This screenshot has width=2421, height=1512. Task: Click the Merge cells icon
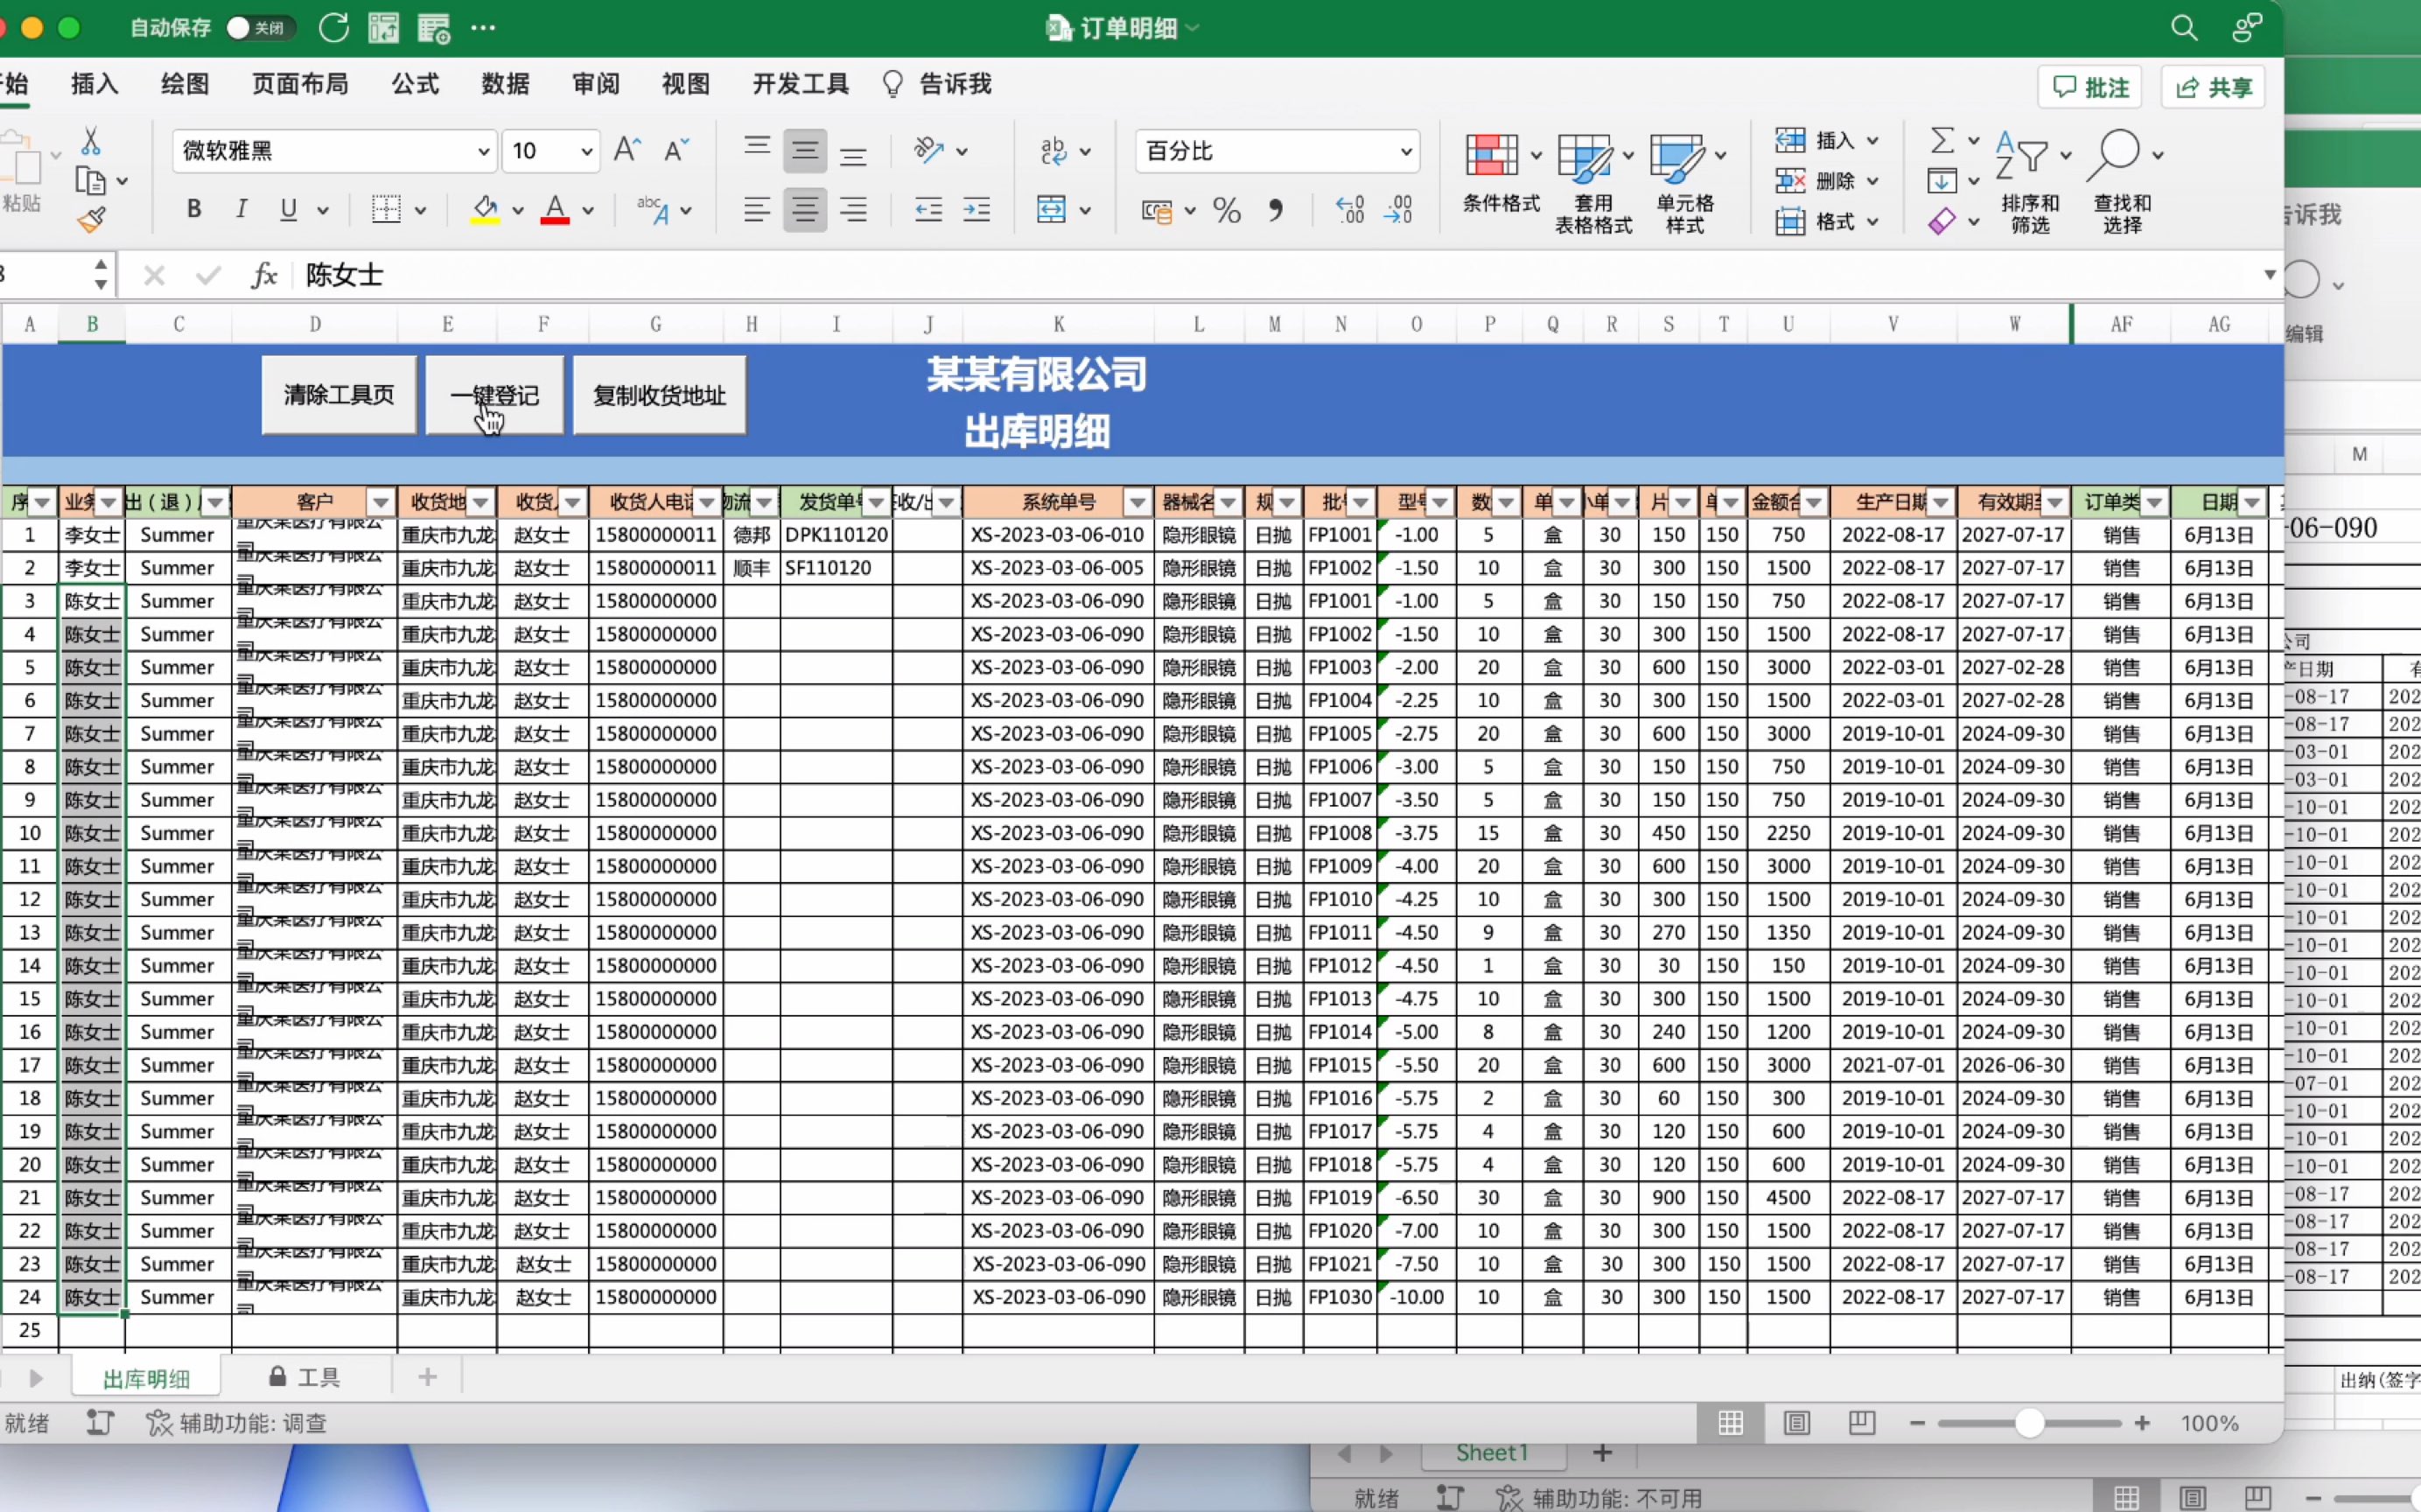click(1051, 210)
